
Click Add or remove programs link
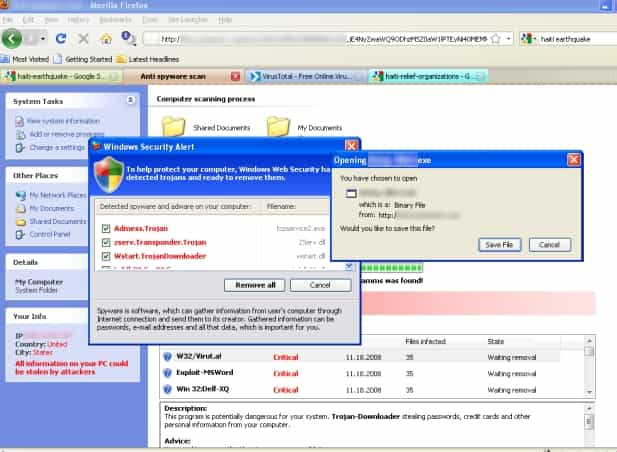[x=67, y=134]
